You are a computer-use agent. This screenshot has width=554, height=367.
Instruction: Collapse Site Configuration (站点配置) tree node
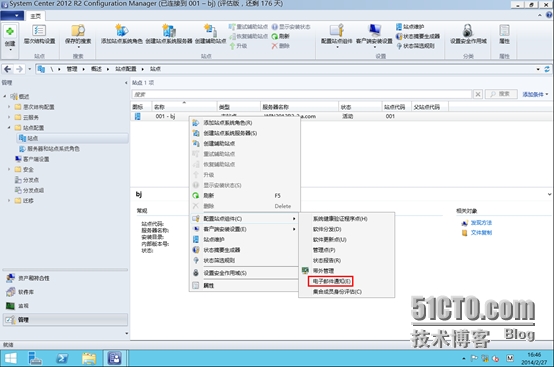pyautogui.click(x=9, y=128)
